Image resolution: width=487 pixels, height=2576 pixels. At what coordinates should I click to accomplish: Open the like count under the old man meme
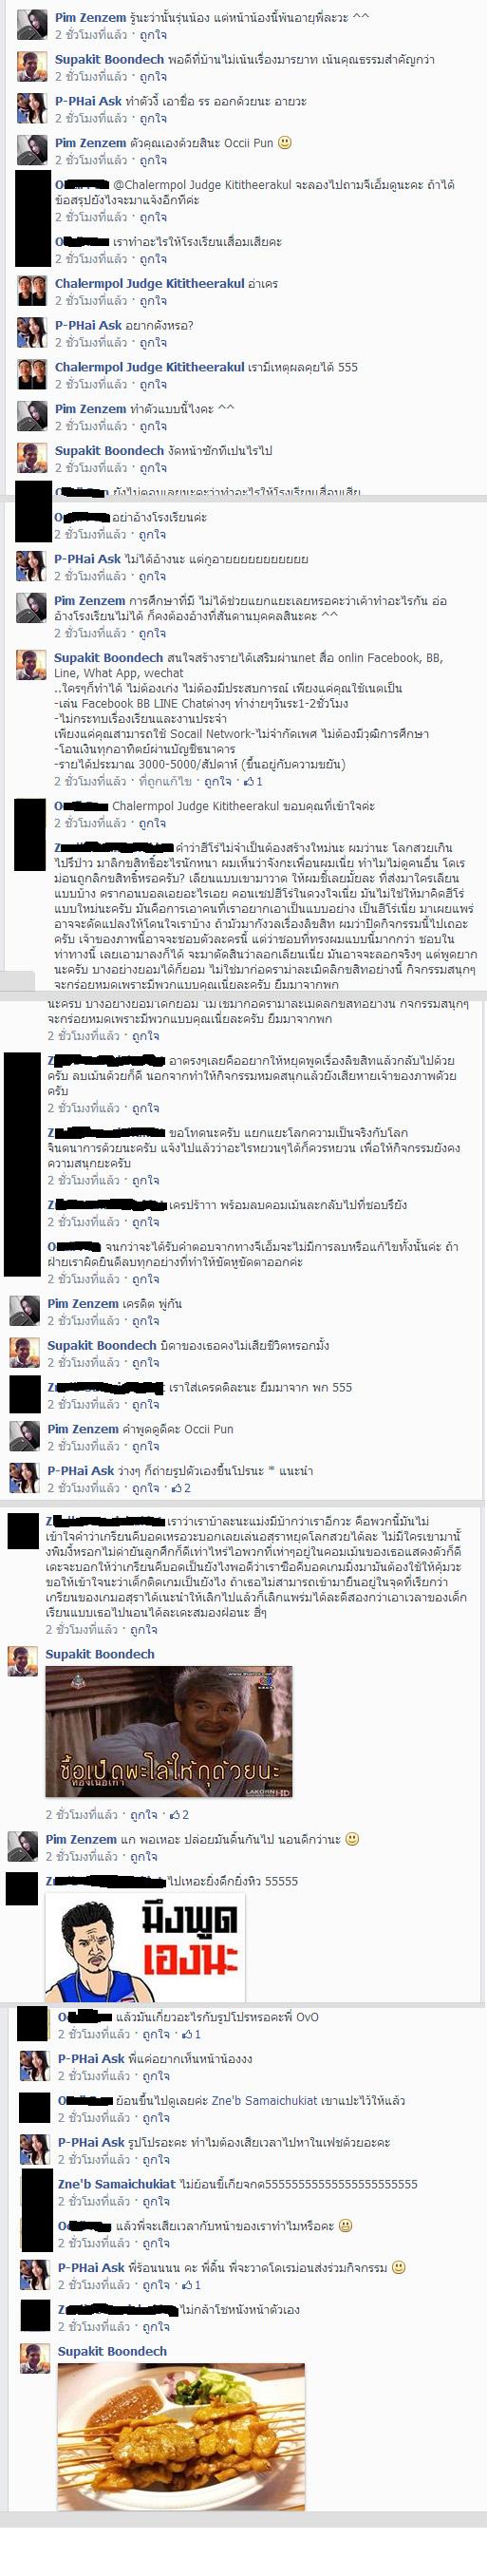179,1814
